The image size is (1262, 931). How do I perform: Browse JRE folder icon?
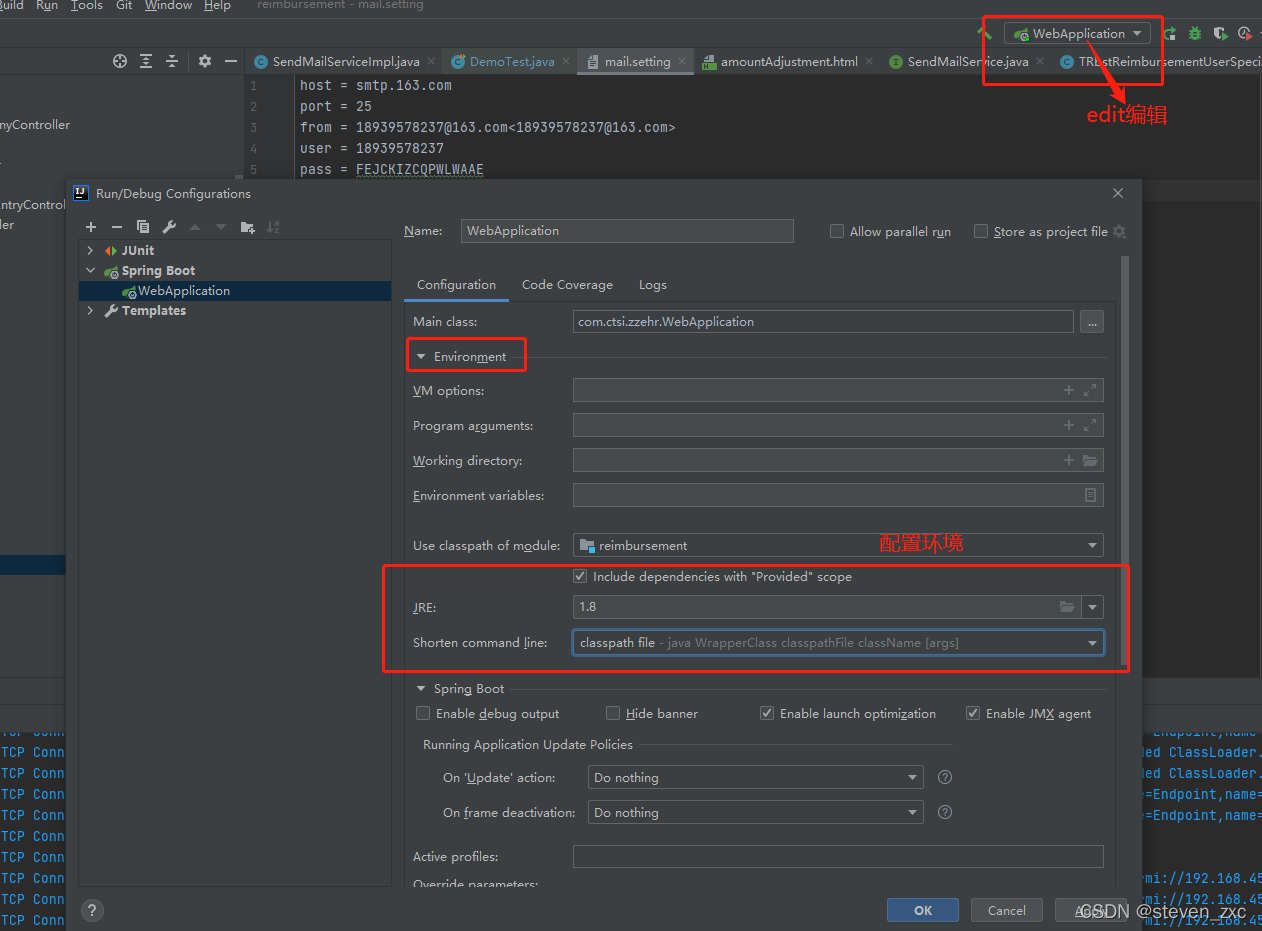click(1067, 607)
